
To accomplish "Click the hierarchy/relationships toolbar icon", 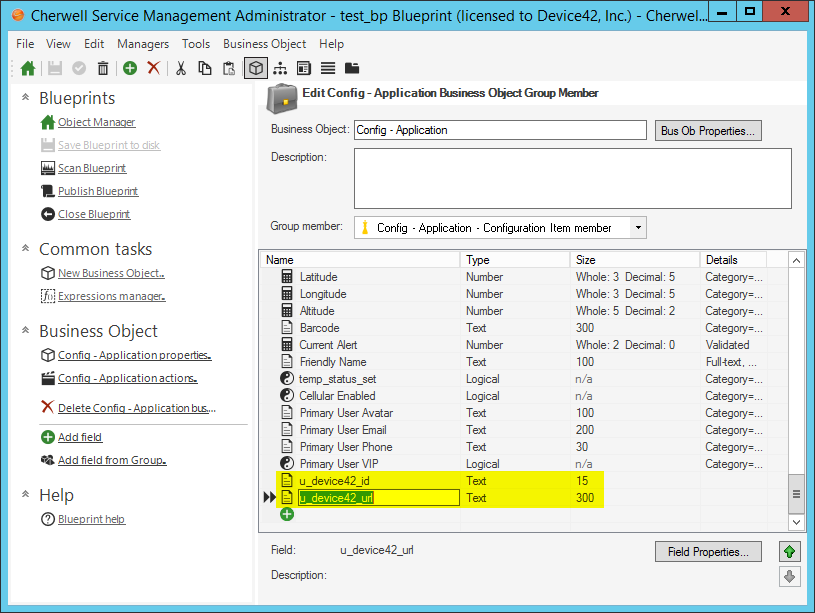I will (282, 68).
